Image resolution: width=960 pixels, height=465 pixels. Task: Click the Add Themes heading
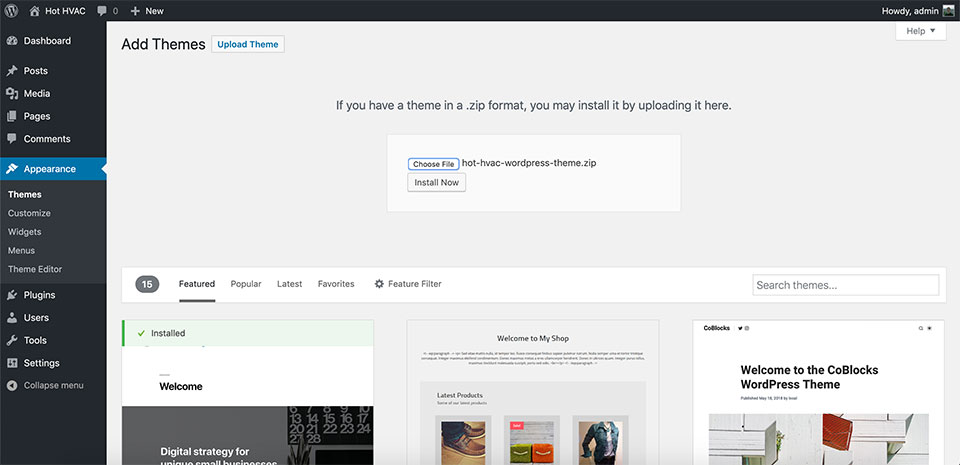pos(163,44)
